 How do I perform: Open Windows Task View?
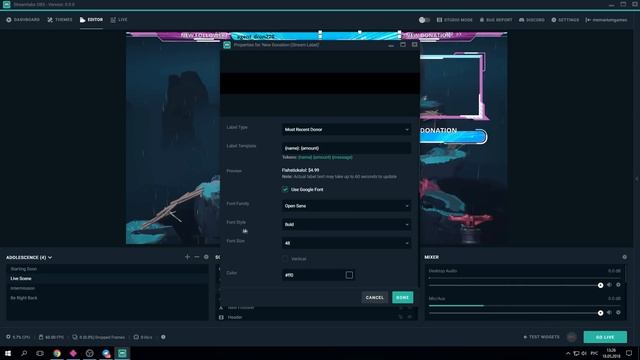pyautogui.click(x=40, y=353)
